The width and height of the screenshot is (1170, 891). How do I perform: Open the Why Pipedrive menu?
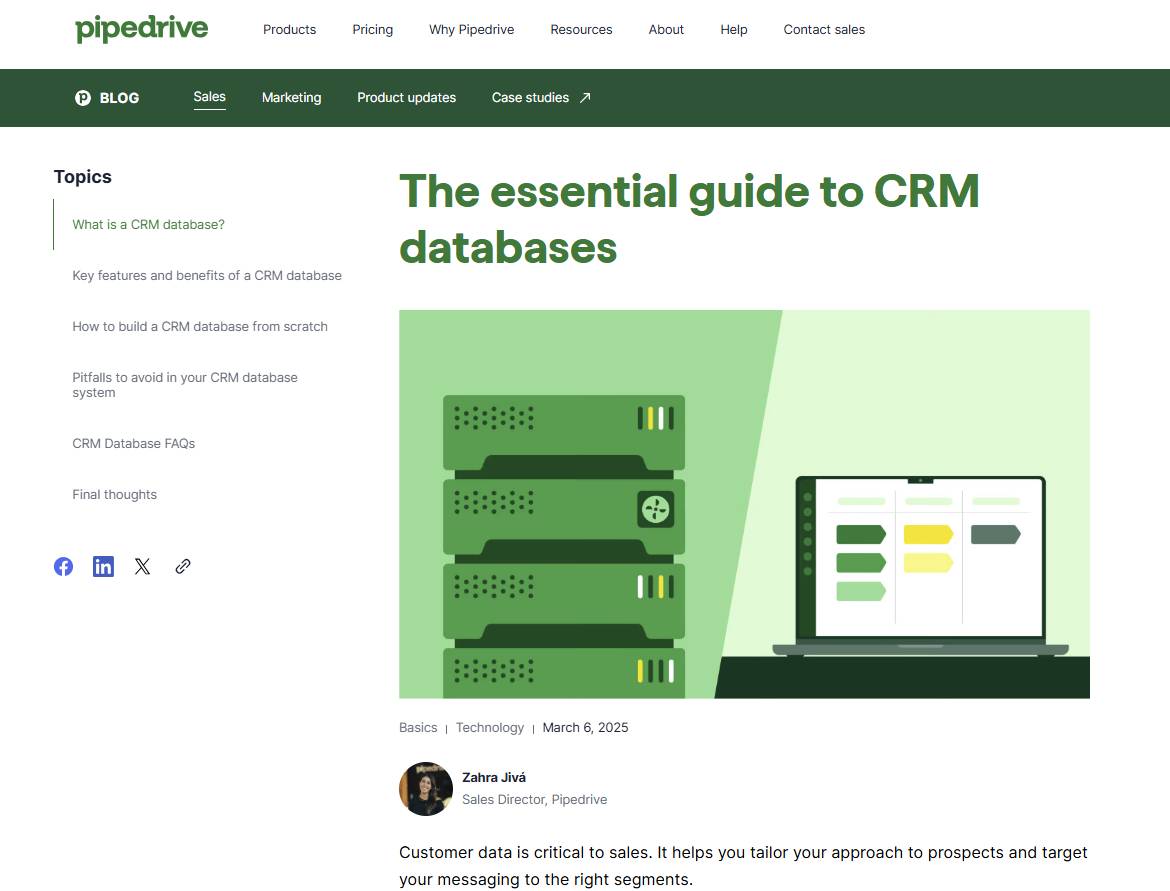[x=471, y=30]
